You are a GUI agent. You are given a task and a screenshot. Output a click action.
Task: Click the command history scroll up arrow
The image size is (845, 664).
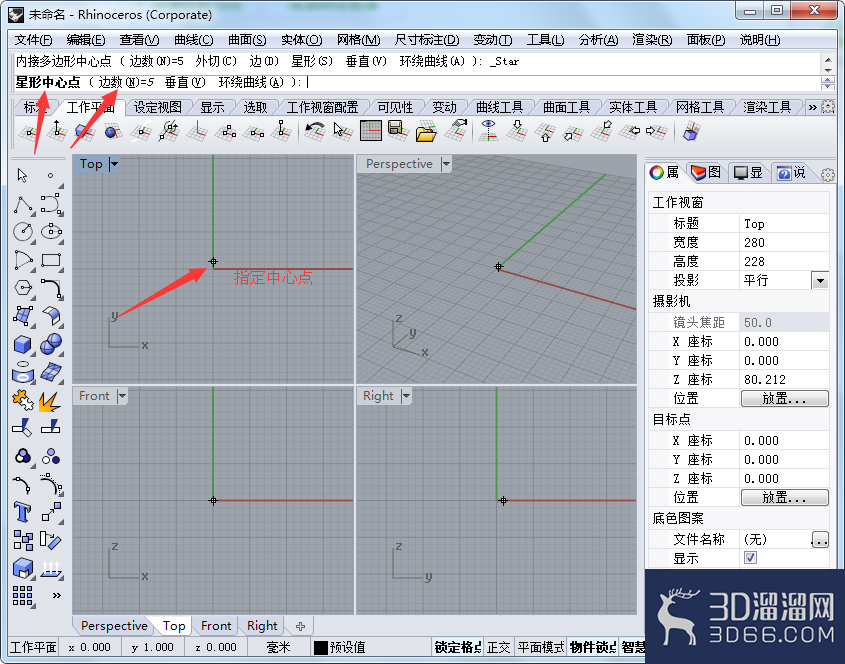[828, 58]
